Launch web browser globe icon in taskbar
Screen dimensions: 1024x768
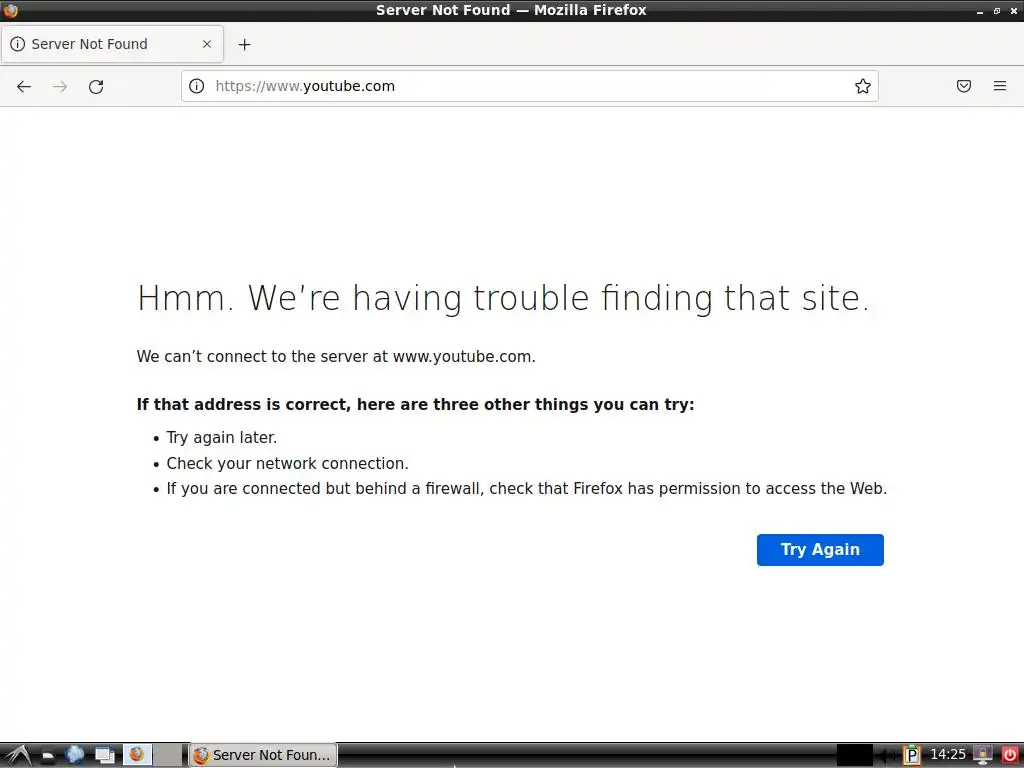(x=74, y=755)
